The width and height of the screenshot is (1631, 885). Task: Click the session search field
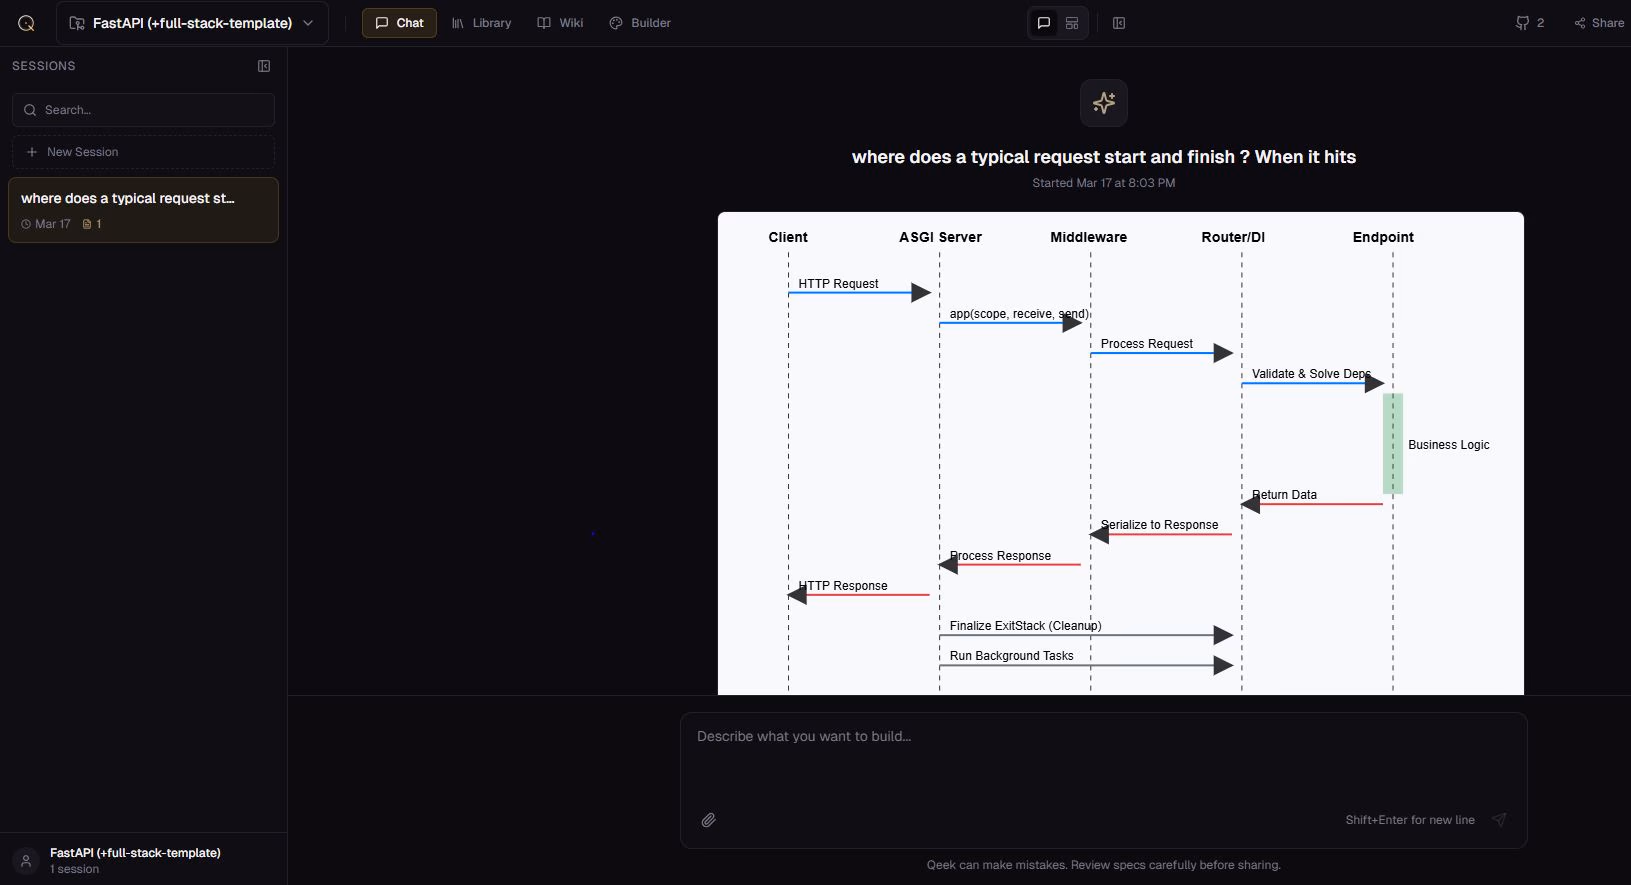(x=143, y=110)
